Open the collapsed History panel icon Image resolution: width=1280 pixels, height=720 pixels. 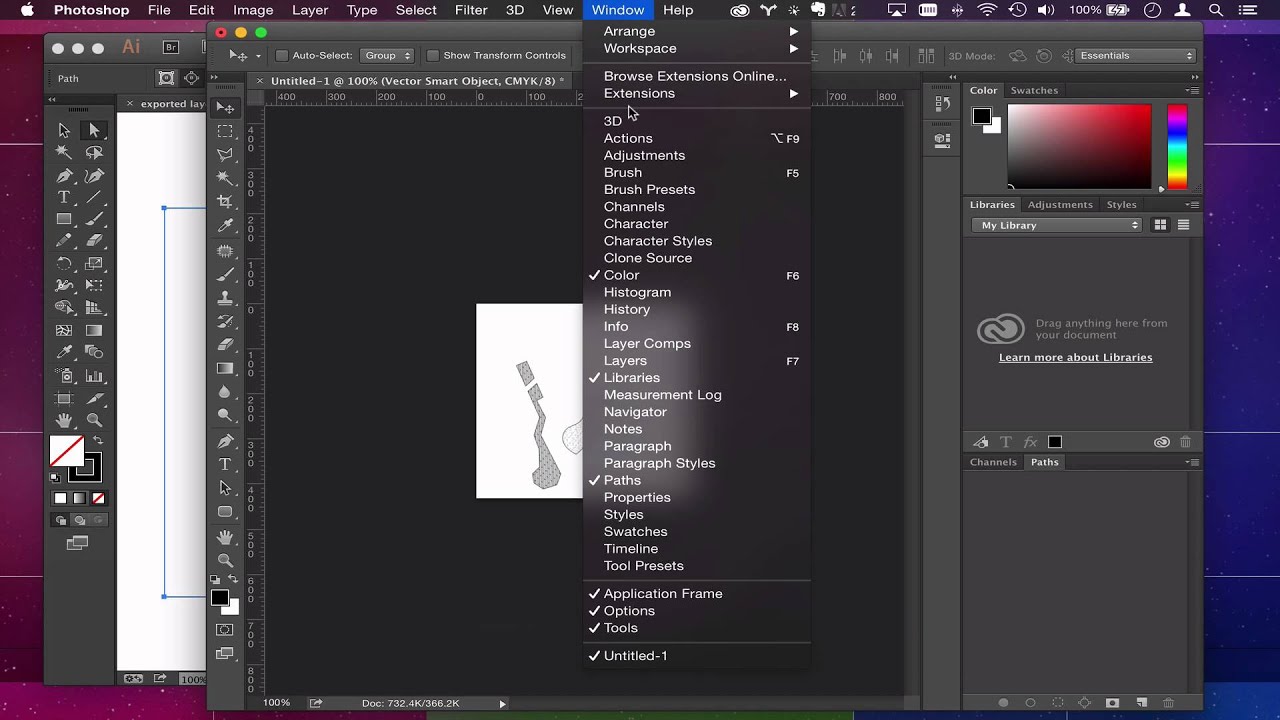[x=942, y=102]
